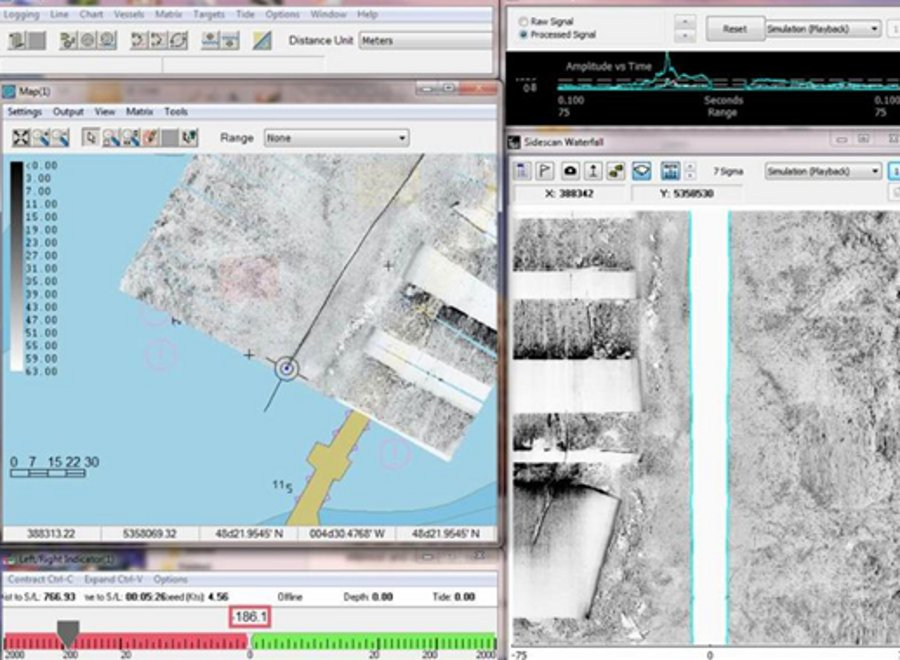Select the Processed Signal radio button
This screenshot has width=900, height=660.
(x=524, y=34)
